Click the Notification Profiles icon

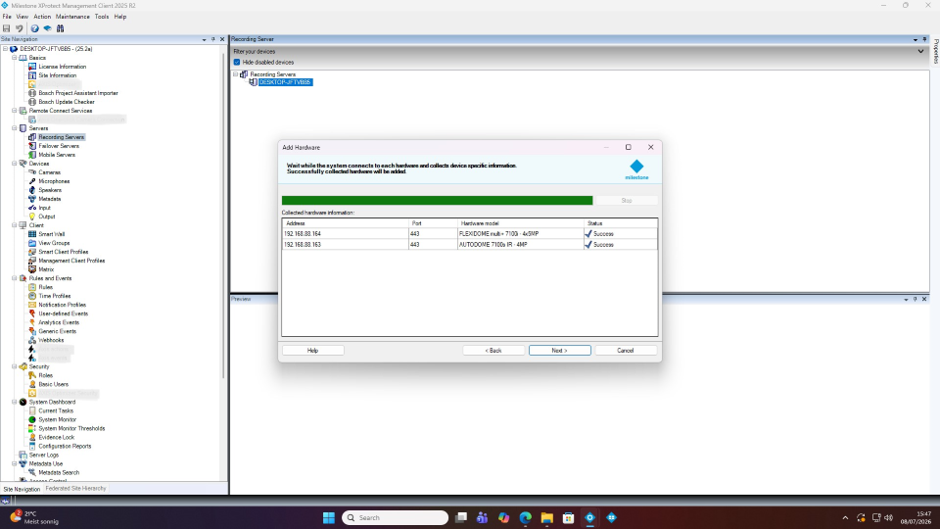pyautogui.click(x=32, y=305)
